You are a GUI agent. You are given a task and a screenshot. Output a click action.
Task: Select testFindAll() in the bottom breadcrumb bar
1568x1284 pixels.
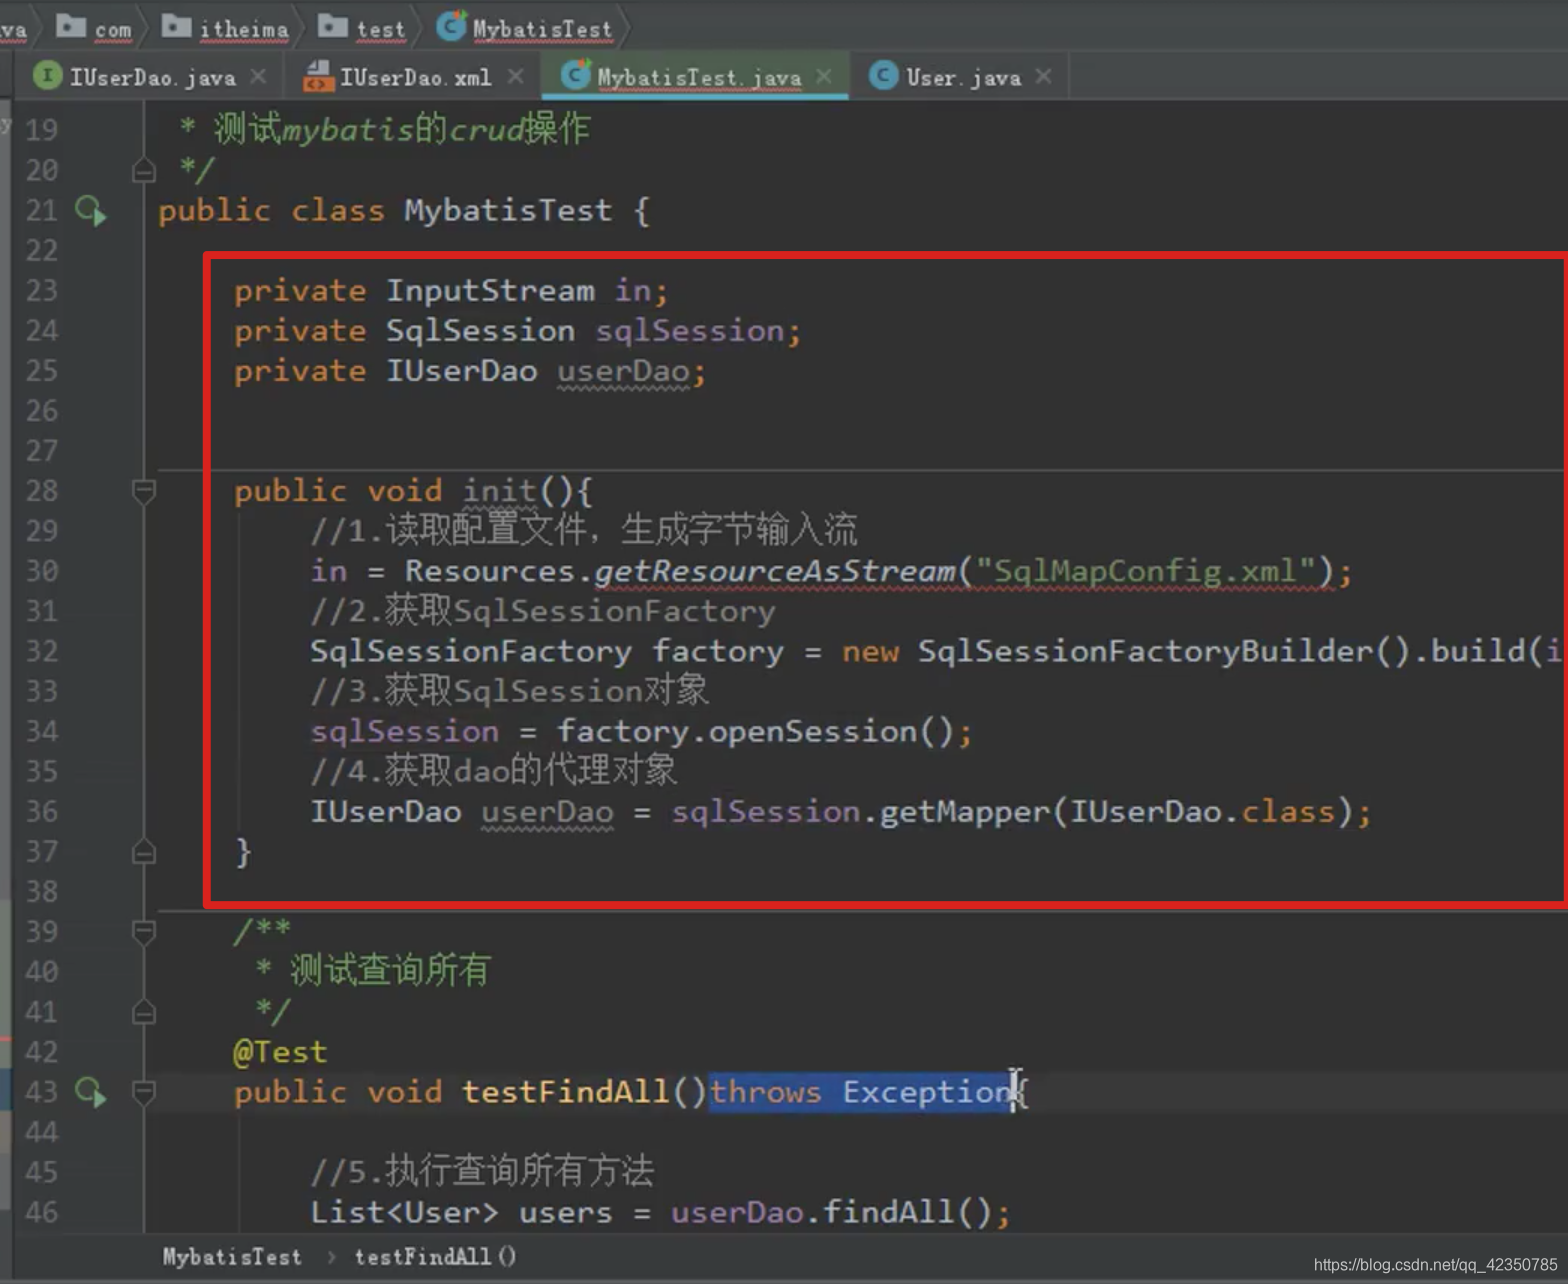click(436, 1257)
